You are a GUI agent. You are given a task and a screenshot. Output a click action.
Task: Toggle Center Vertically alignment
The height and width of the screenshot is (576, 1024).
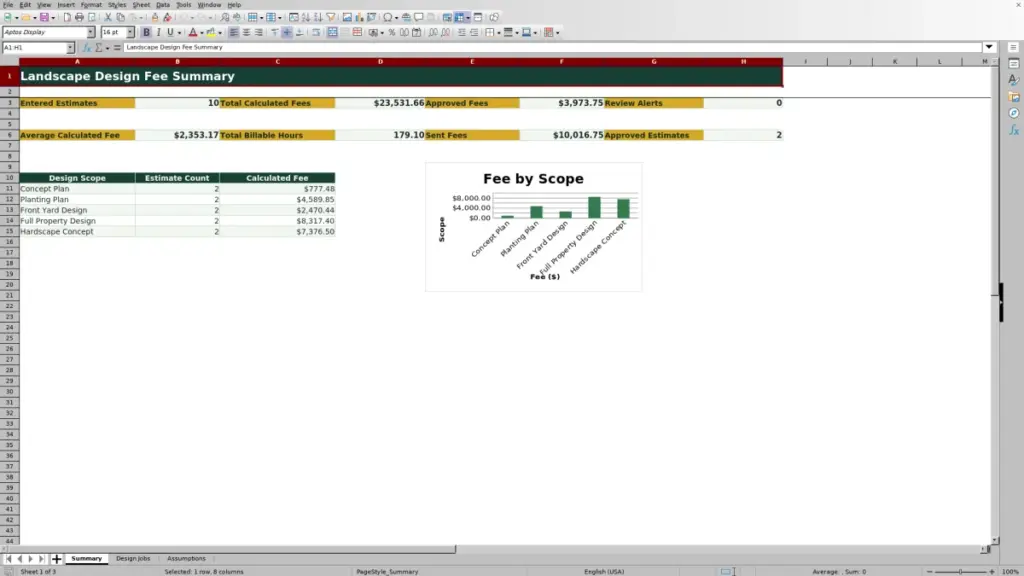click(x=287, y=32)
